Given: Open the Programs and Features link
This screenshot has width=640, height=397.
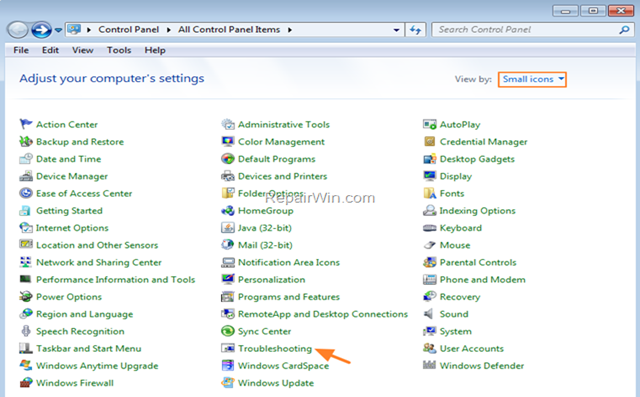Looking at the screenshot, I should tap(289, 297).
